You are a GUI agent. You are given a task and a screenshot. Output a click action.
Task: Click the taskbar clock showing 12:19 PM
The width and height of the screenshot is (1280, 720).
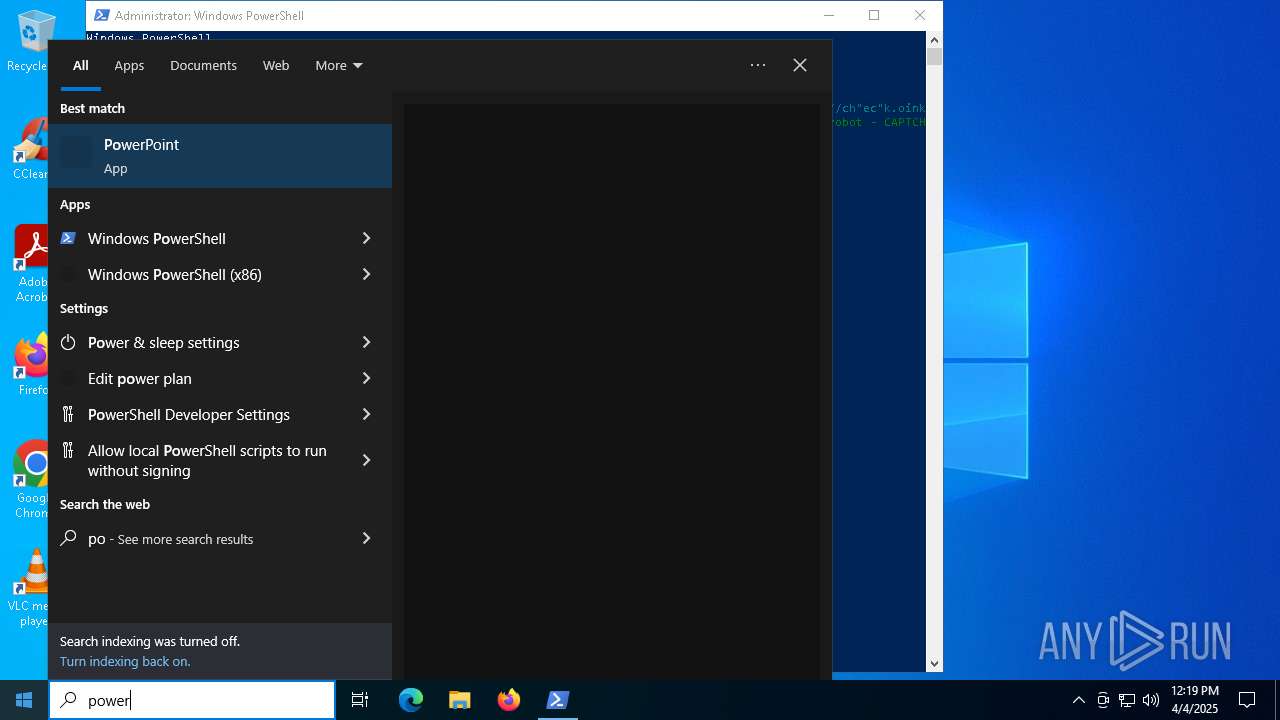pos(1195,700)
